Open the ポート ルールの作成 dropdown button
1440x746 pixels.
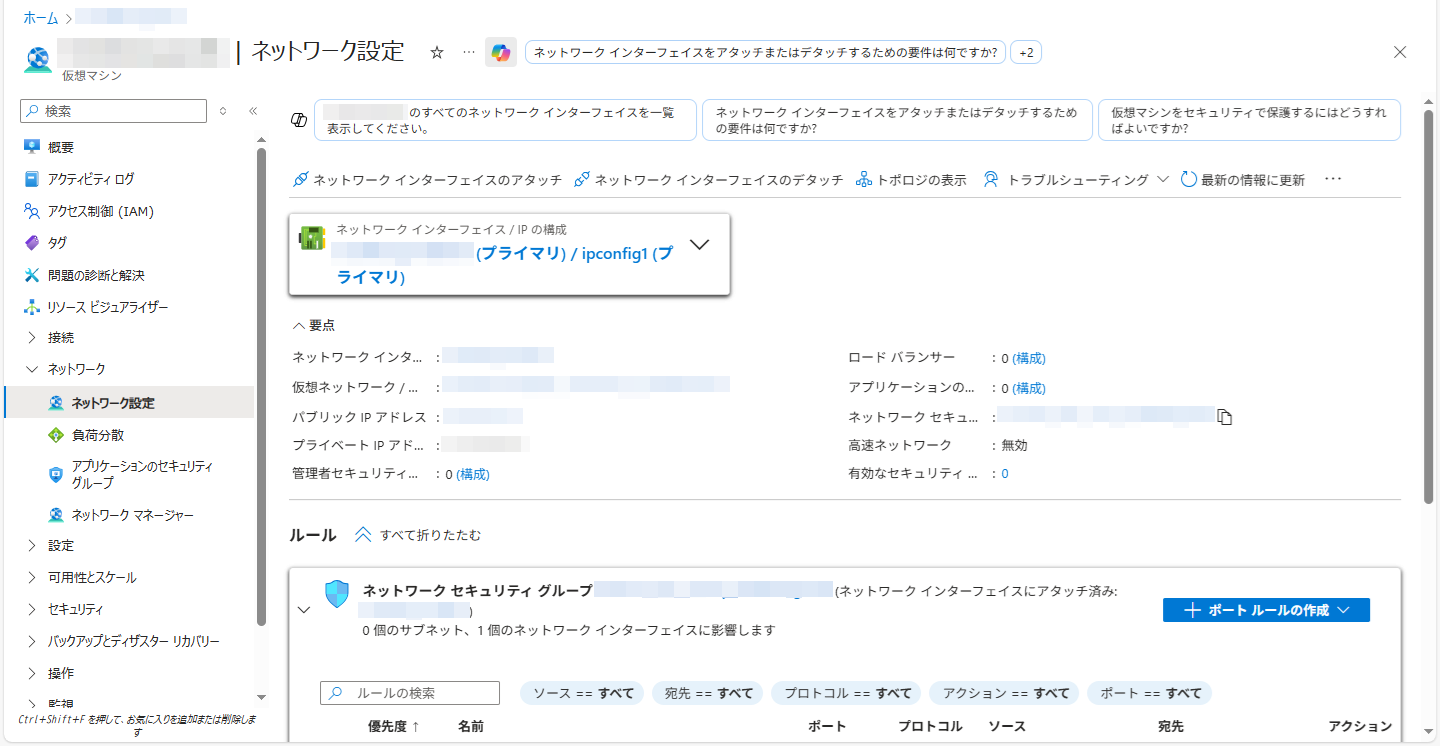[x=1265, y=610]
